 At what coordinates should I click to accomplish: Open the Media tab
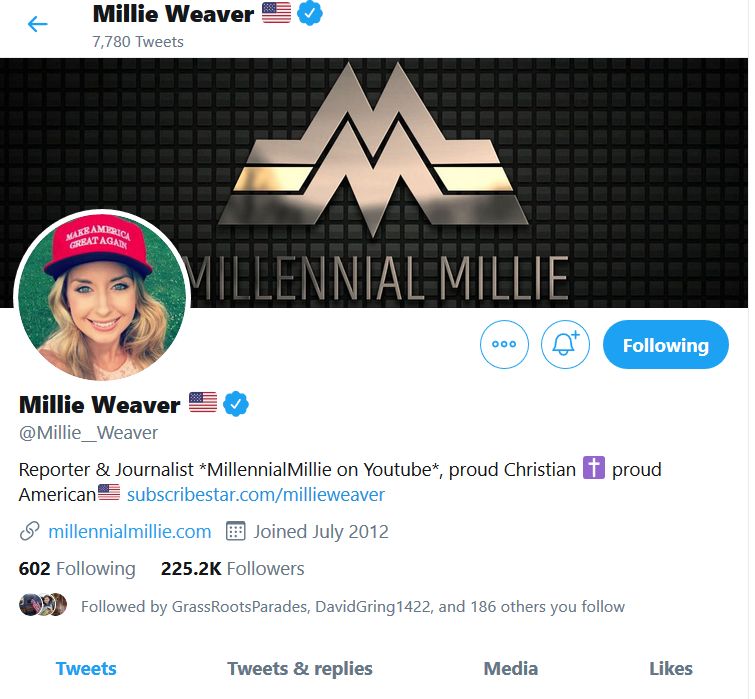510,669
